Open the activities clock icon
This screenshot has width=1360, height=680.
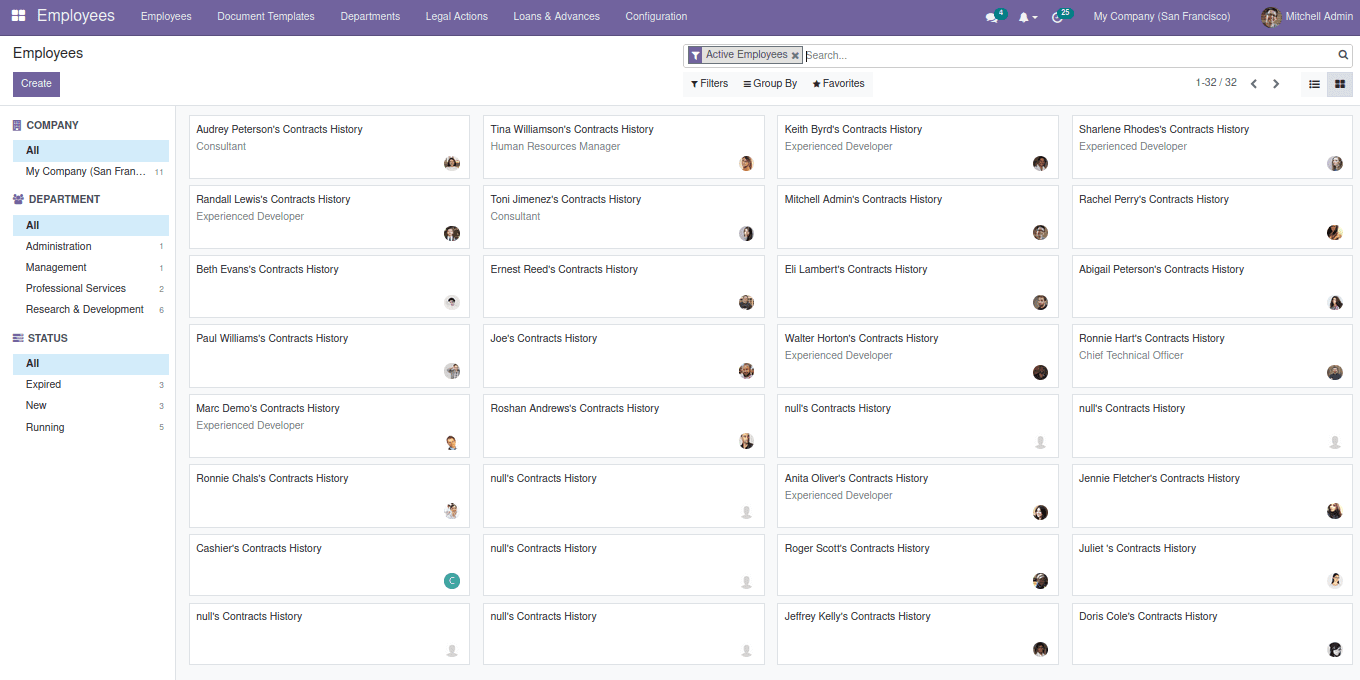click(x=1058, y=17)
